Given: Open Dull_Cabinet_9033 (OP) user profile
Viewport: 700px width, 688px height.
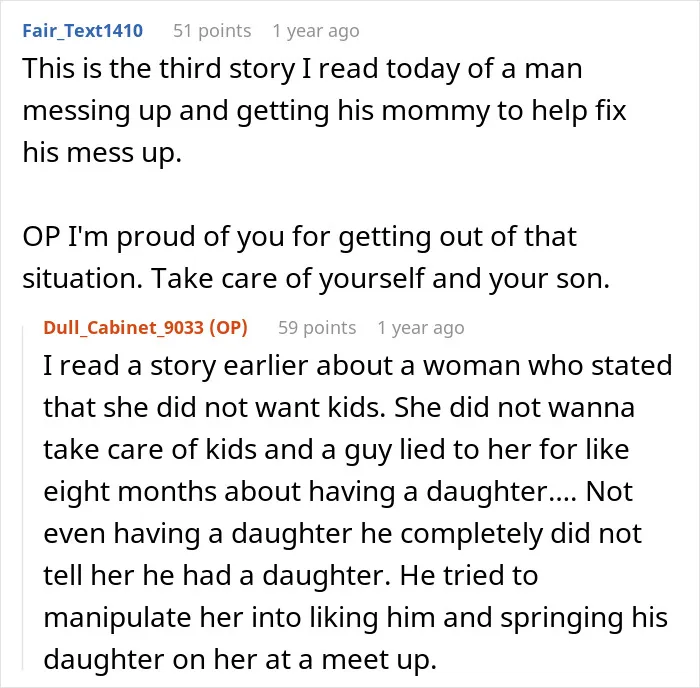Looking at the screenshot, I should [146, 328].
